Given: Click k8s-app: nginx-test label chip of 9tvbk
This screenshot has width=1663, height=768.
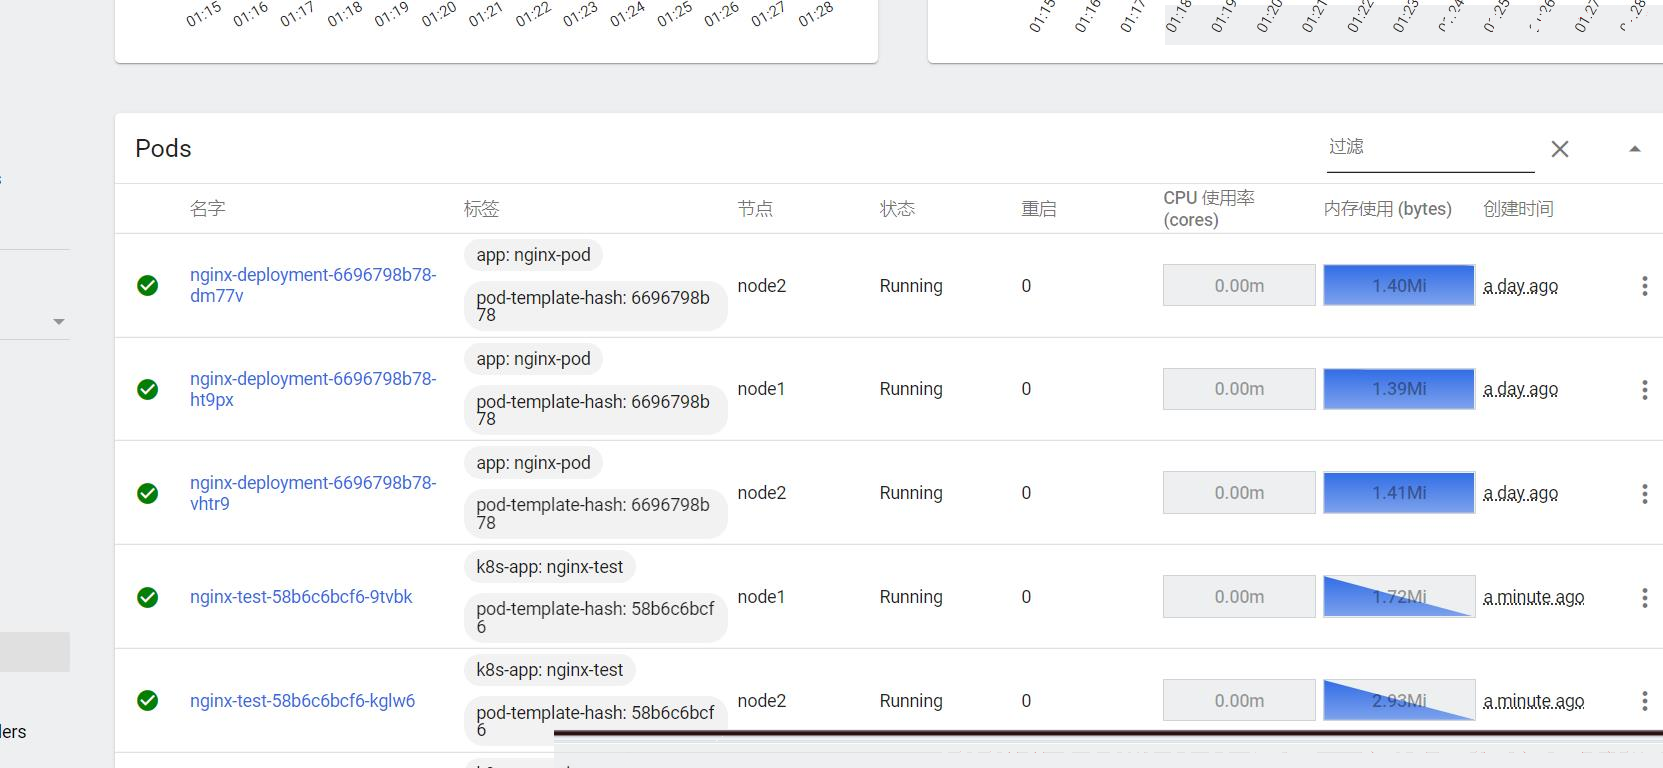Looking at the screenshot, I should pyautogui.click(x=549, y=567).
